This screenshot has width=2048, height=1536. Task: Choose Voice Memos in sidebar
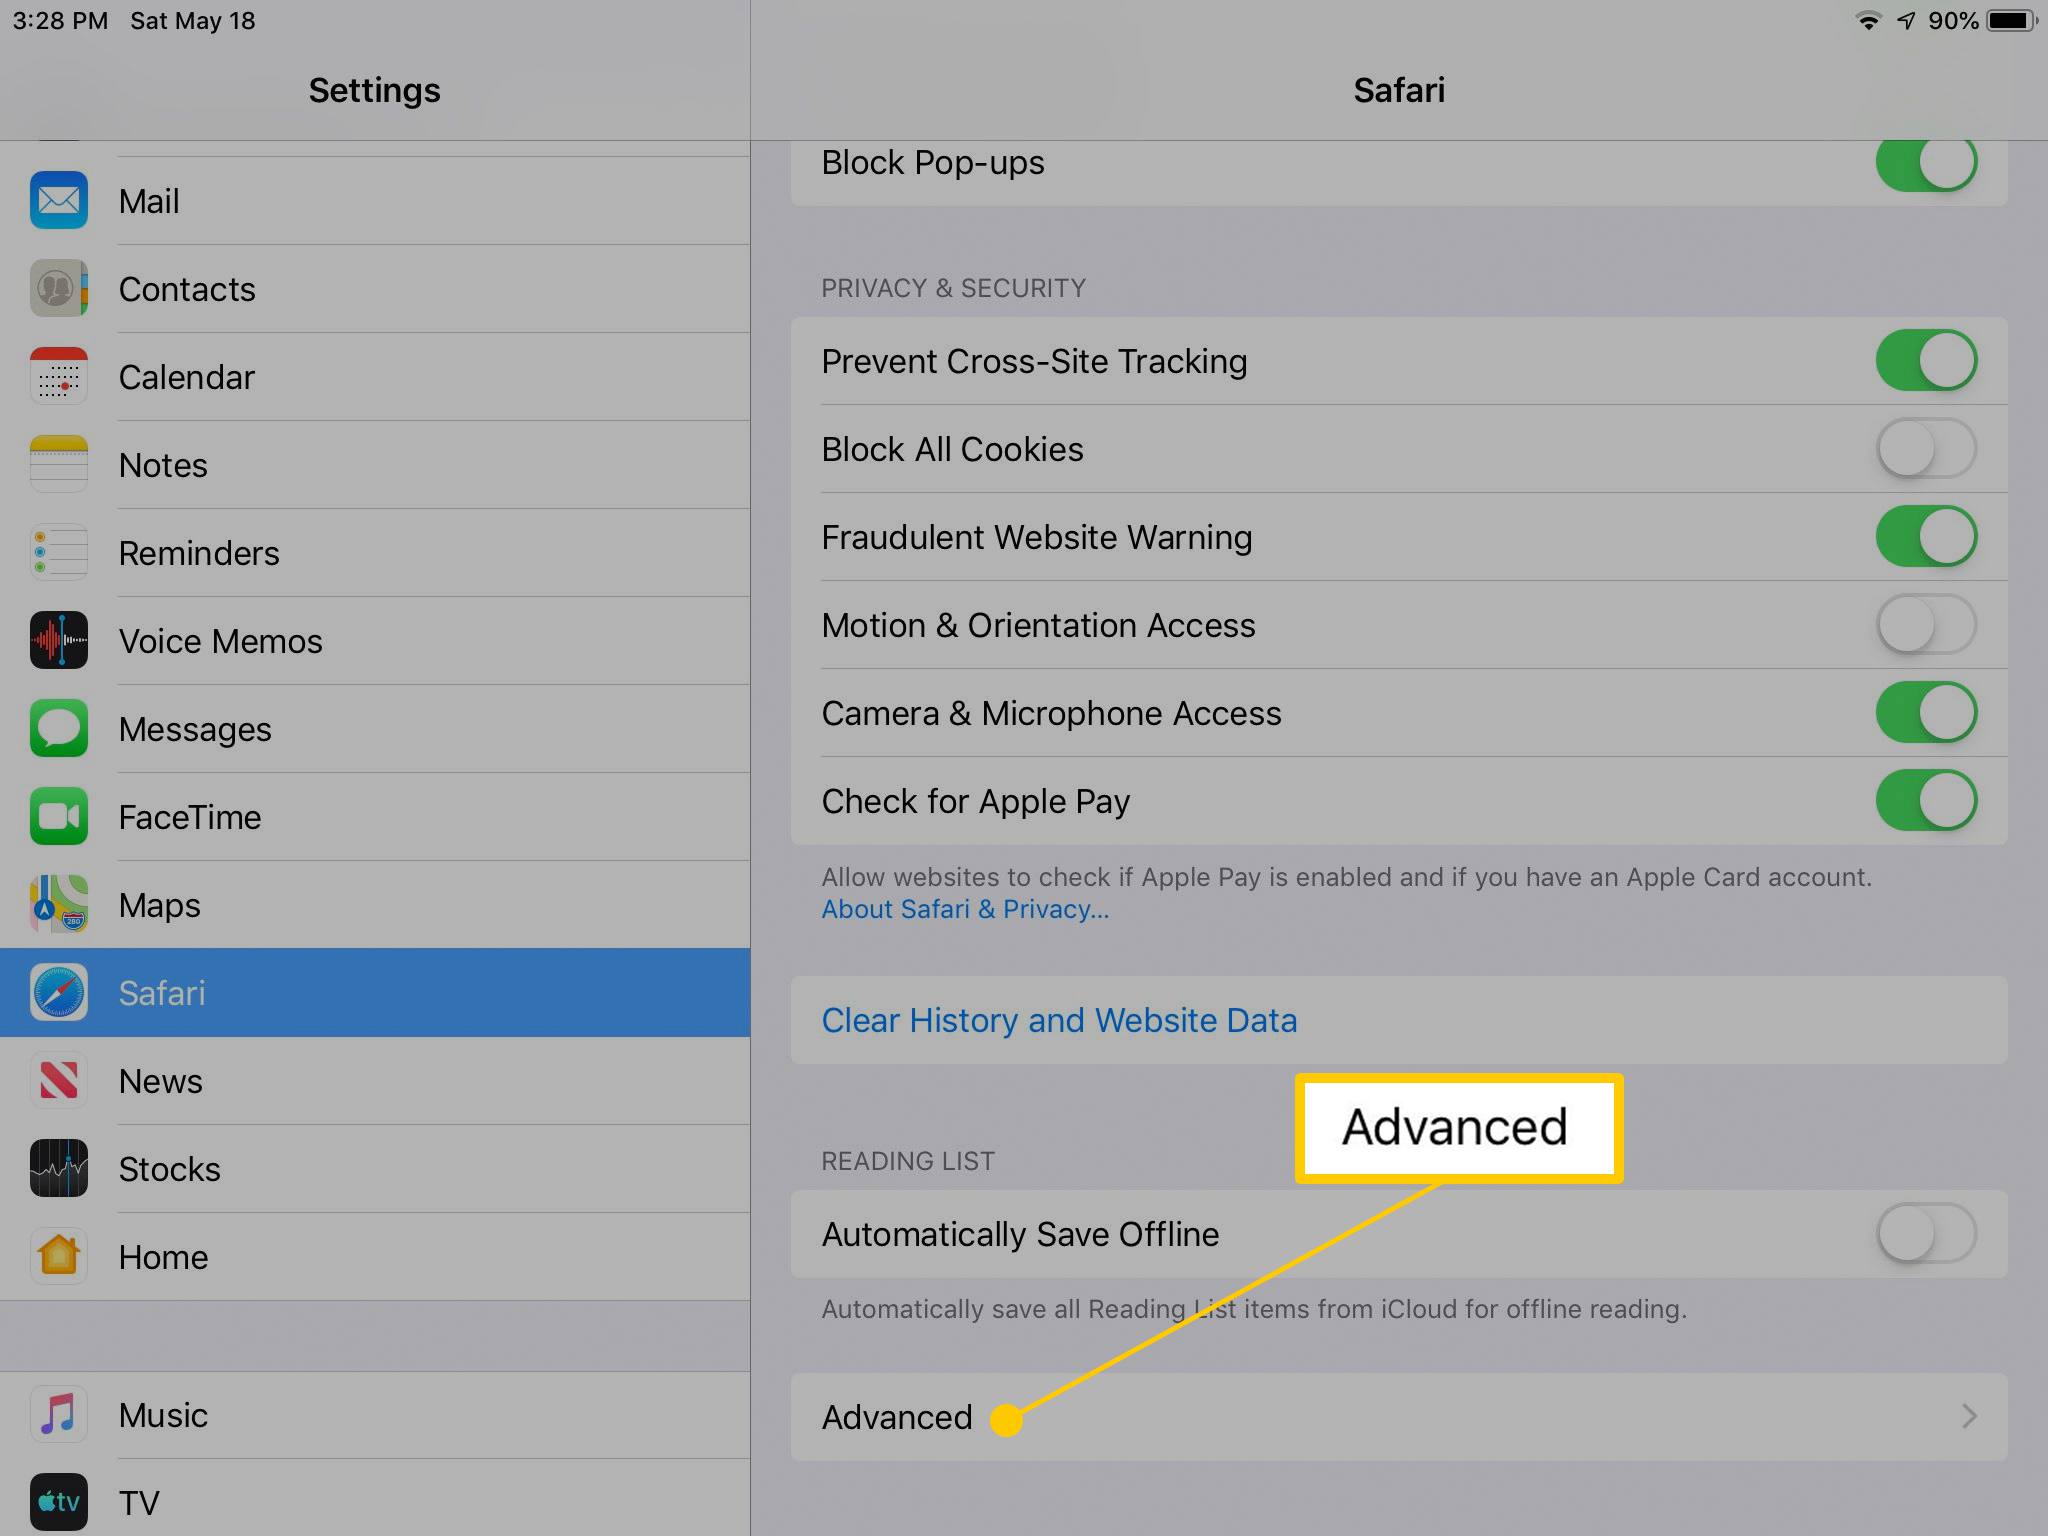pos(375,641)
